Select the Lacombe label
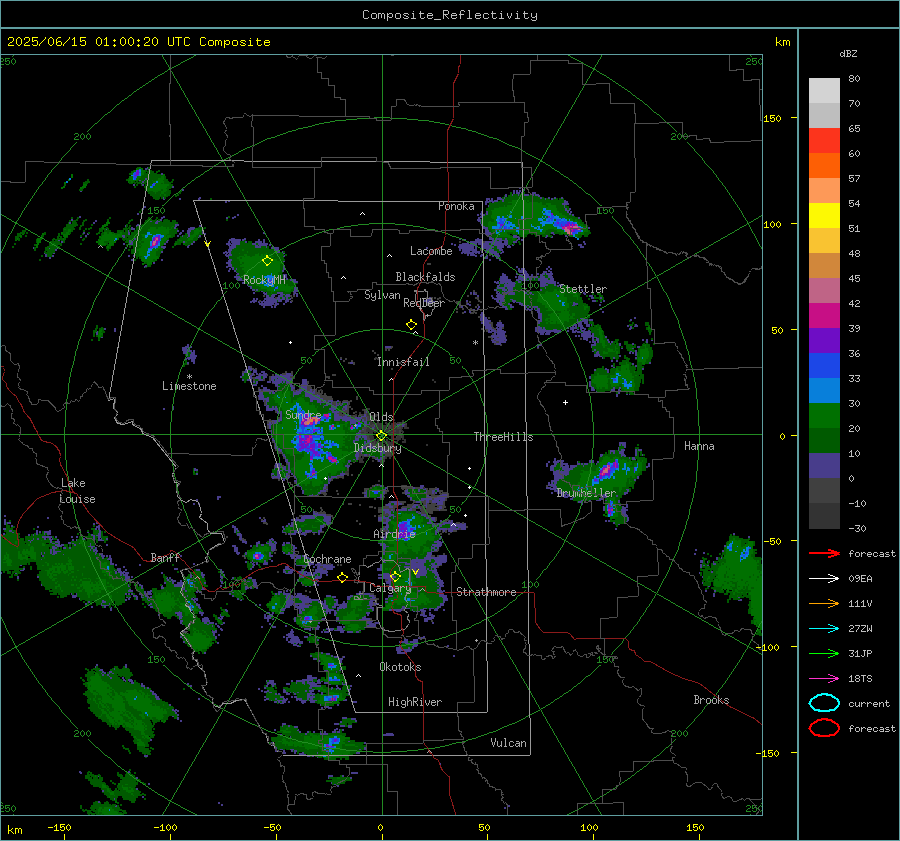This screenshot has width=900, height=841. coord(431,251)
